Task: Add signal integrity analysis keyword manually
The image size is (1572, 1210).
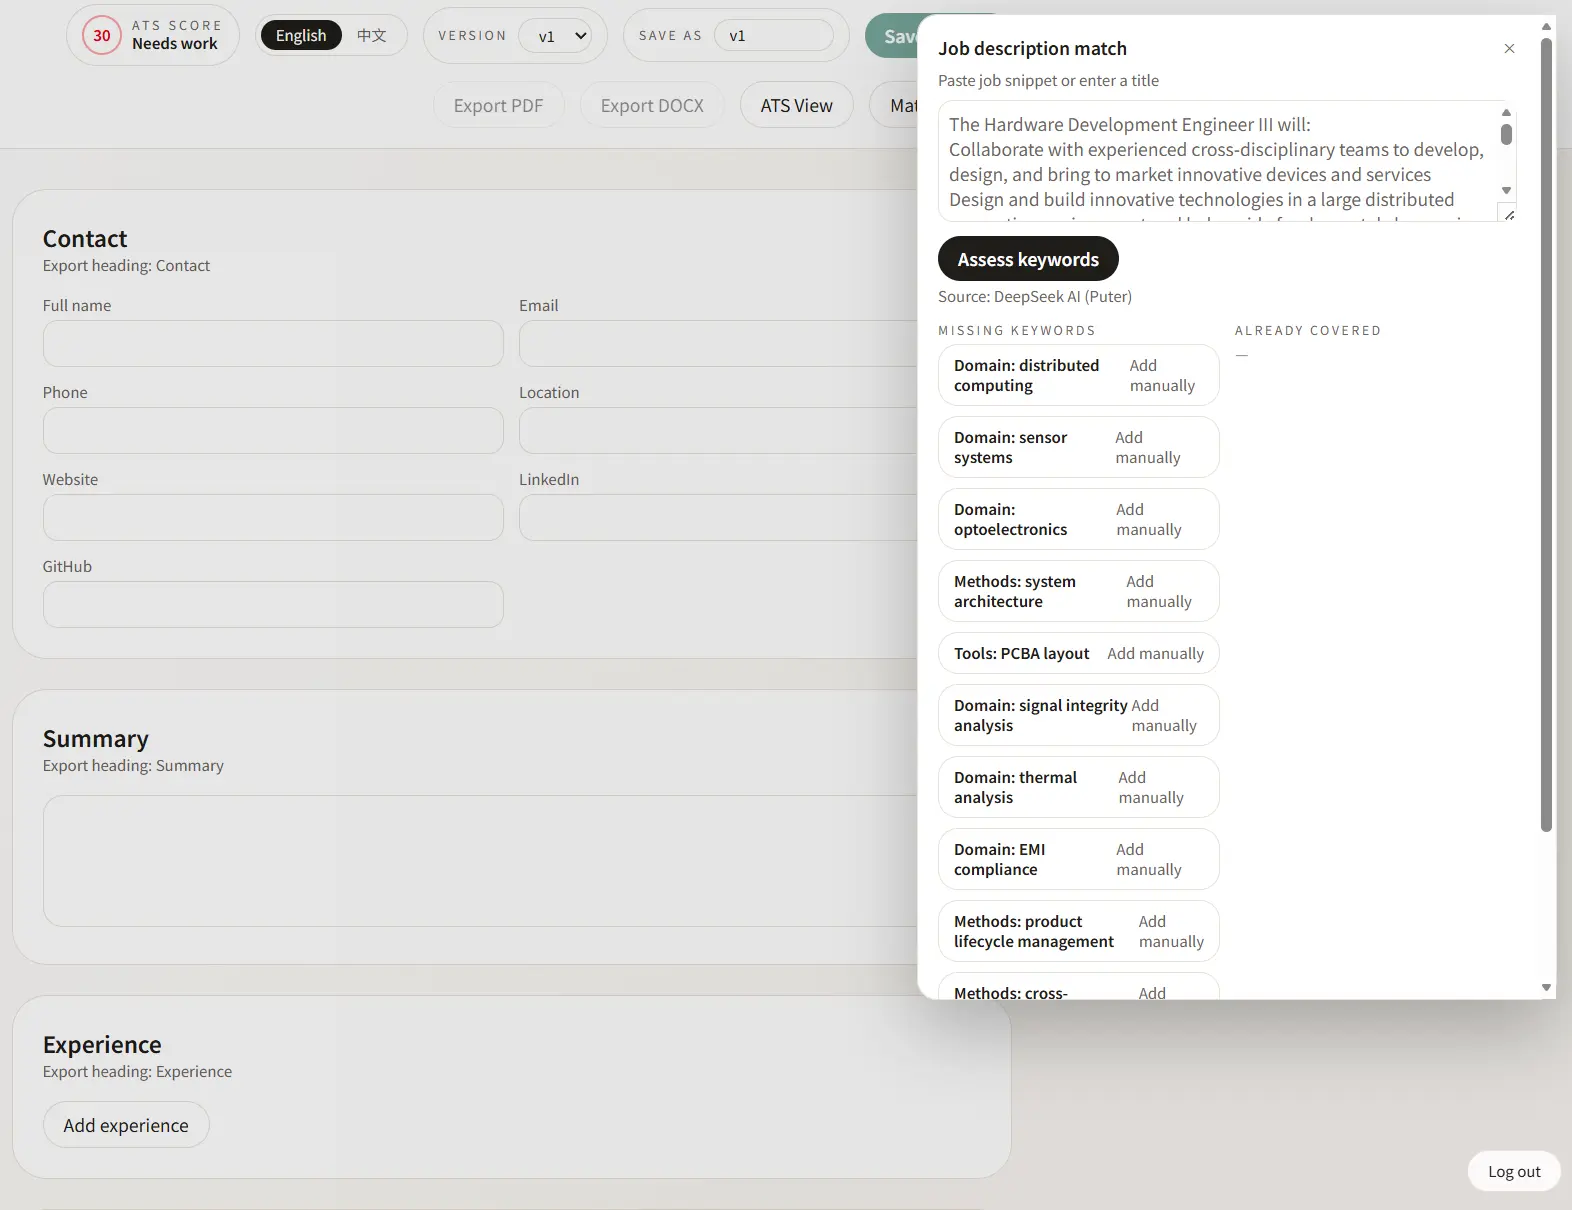Action: (1164, 715)
